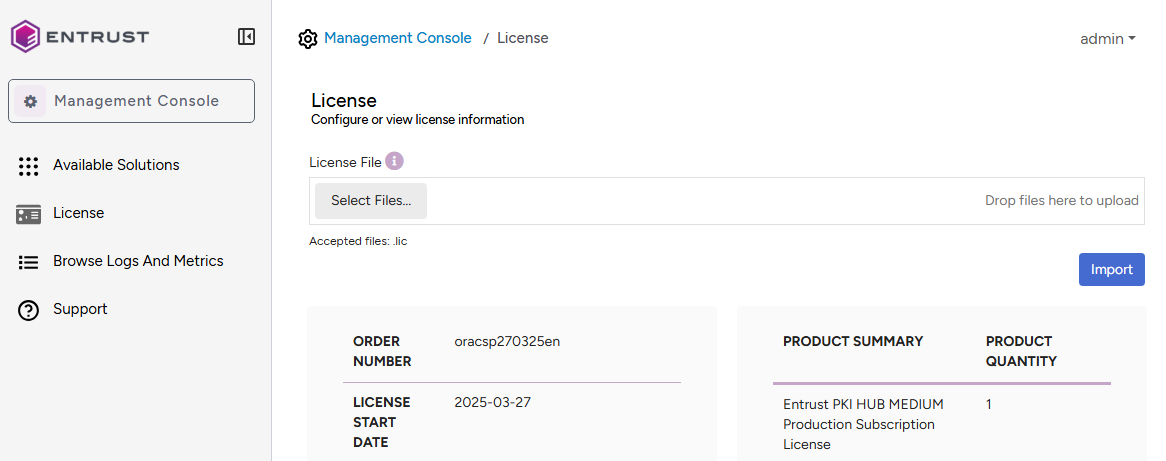
Task: Click the grid icon beside Available Solutions
Action: click(29, 166)
